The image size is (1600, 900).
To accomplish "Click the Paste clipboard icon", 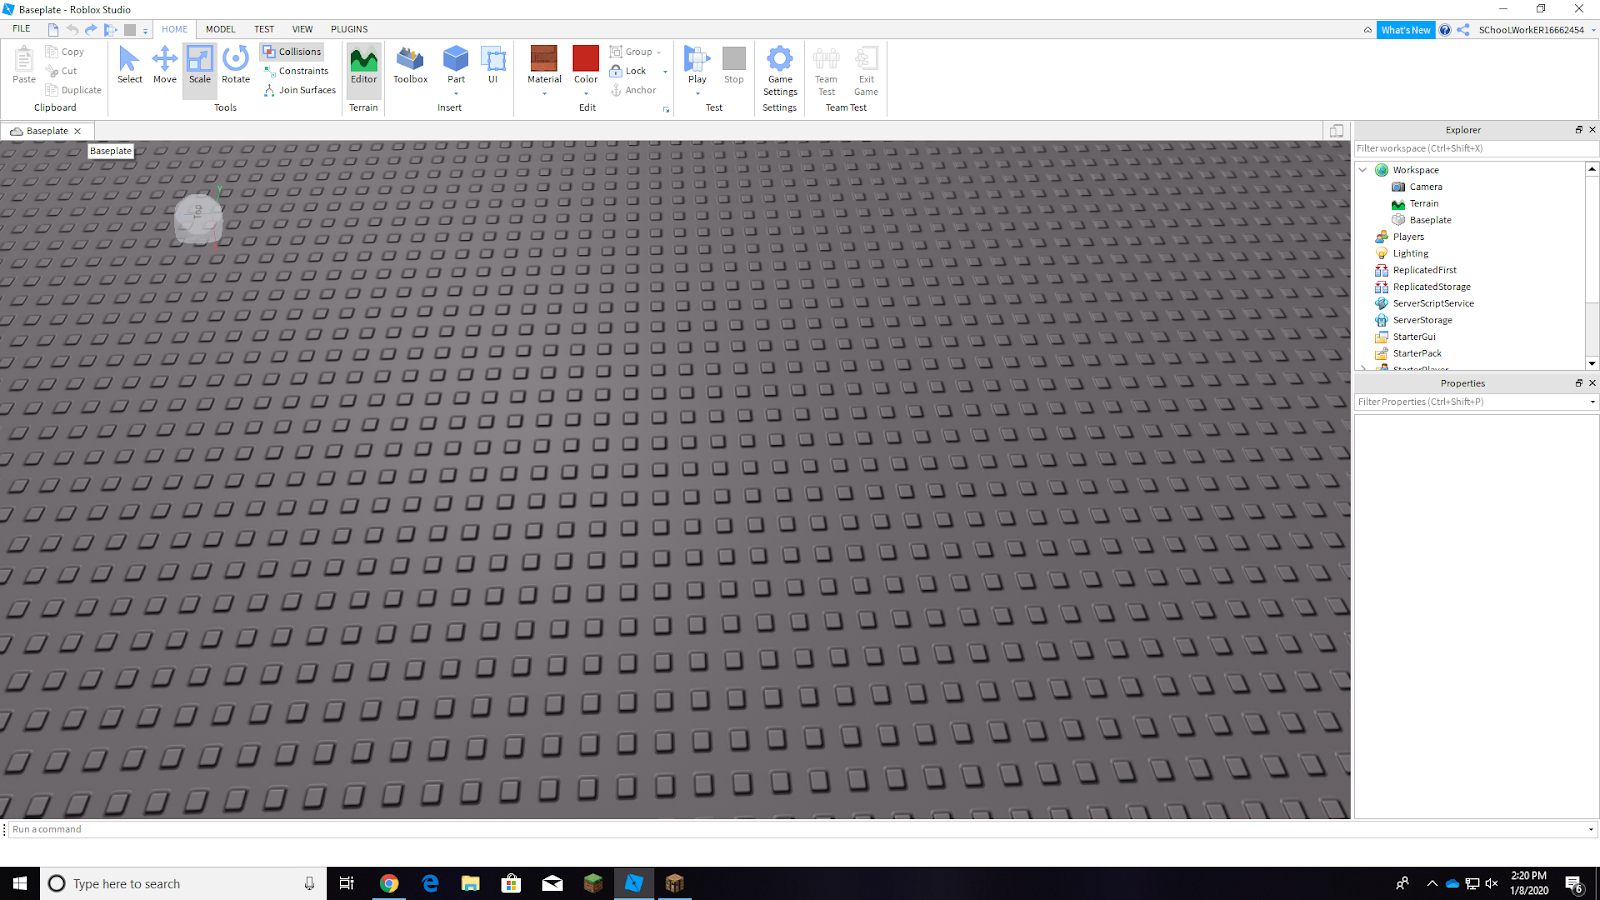I will (x=24, y=65).
